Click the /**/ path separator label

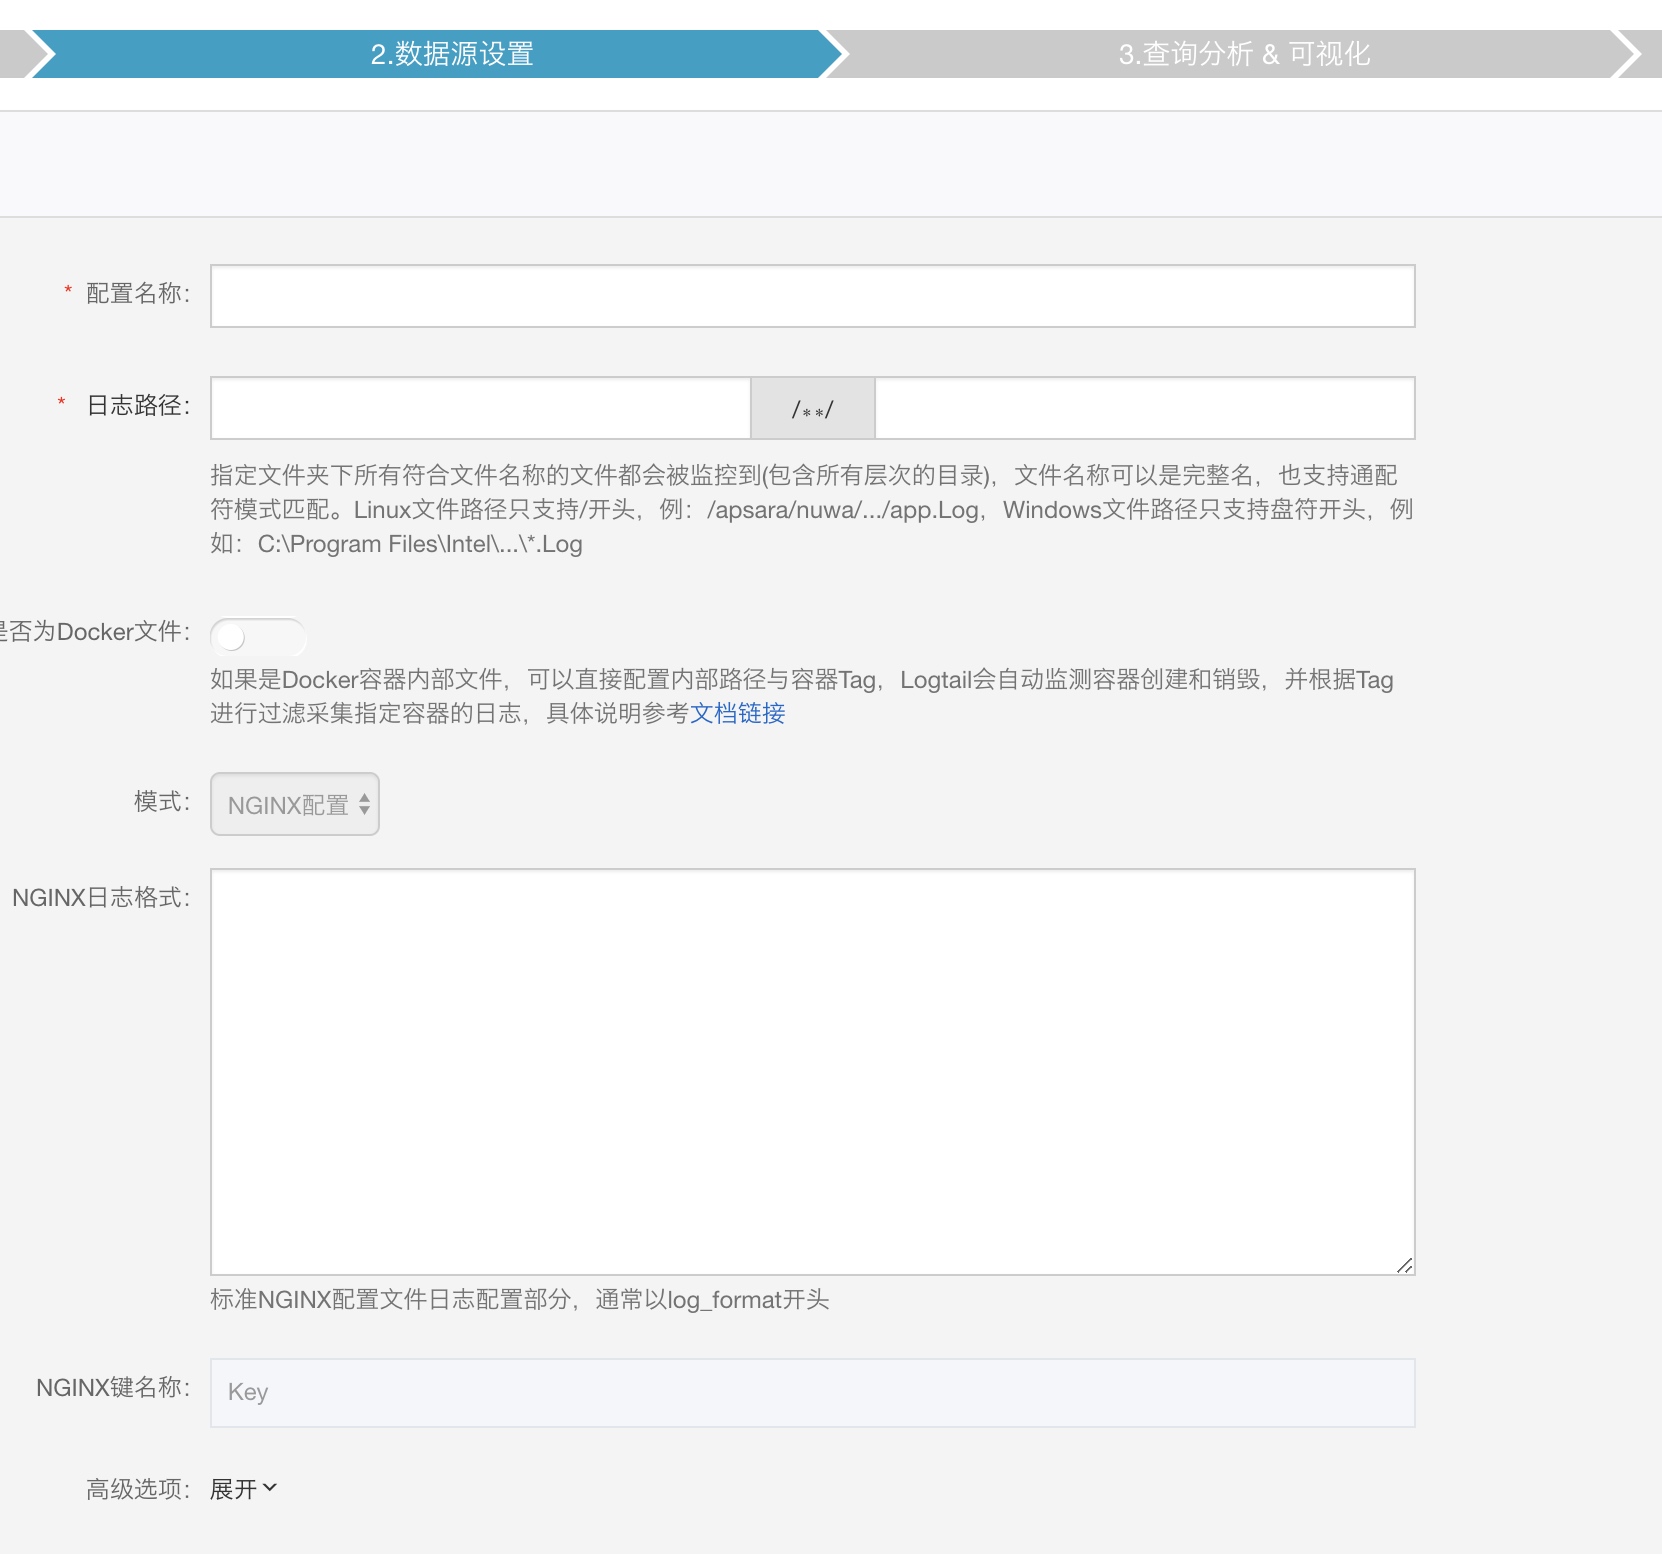tap(813, 408)
